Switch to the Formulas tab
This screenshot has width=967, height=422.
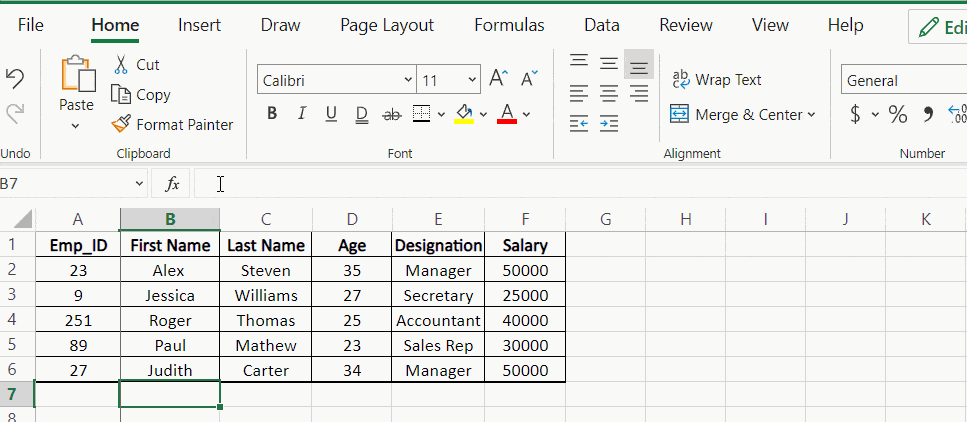click(x=509, y=26)
